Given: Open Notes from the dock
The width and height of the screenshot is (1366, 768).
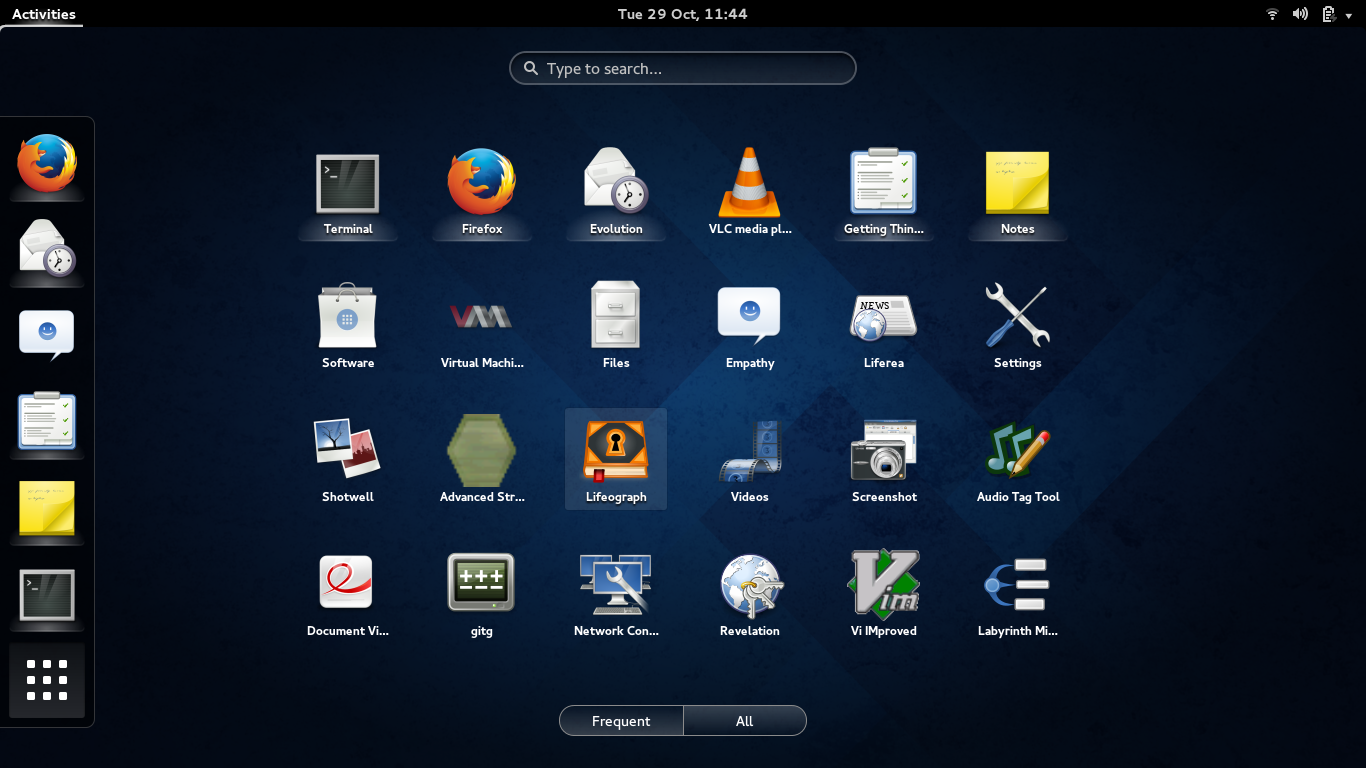Looking at the screenshot, I should [47, 513].
